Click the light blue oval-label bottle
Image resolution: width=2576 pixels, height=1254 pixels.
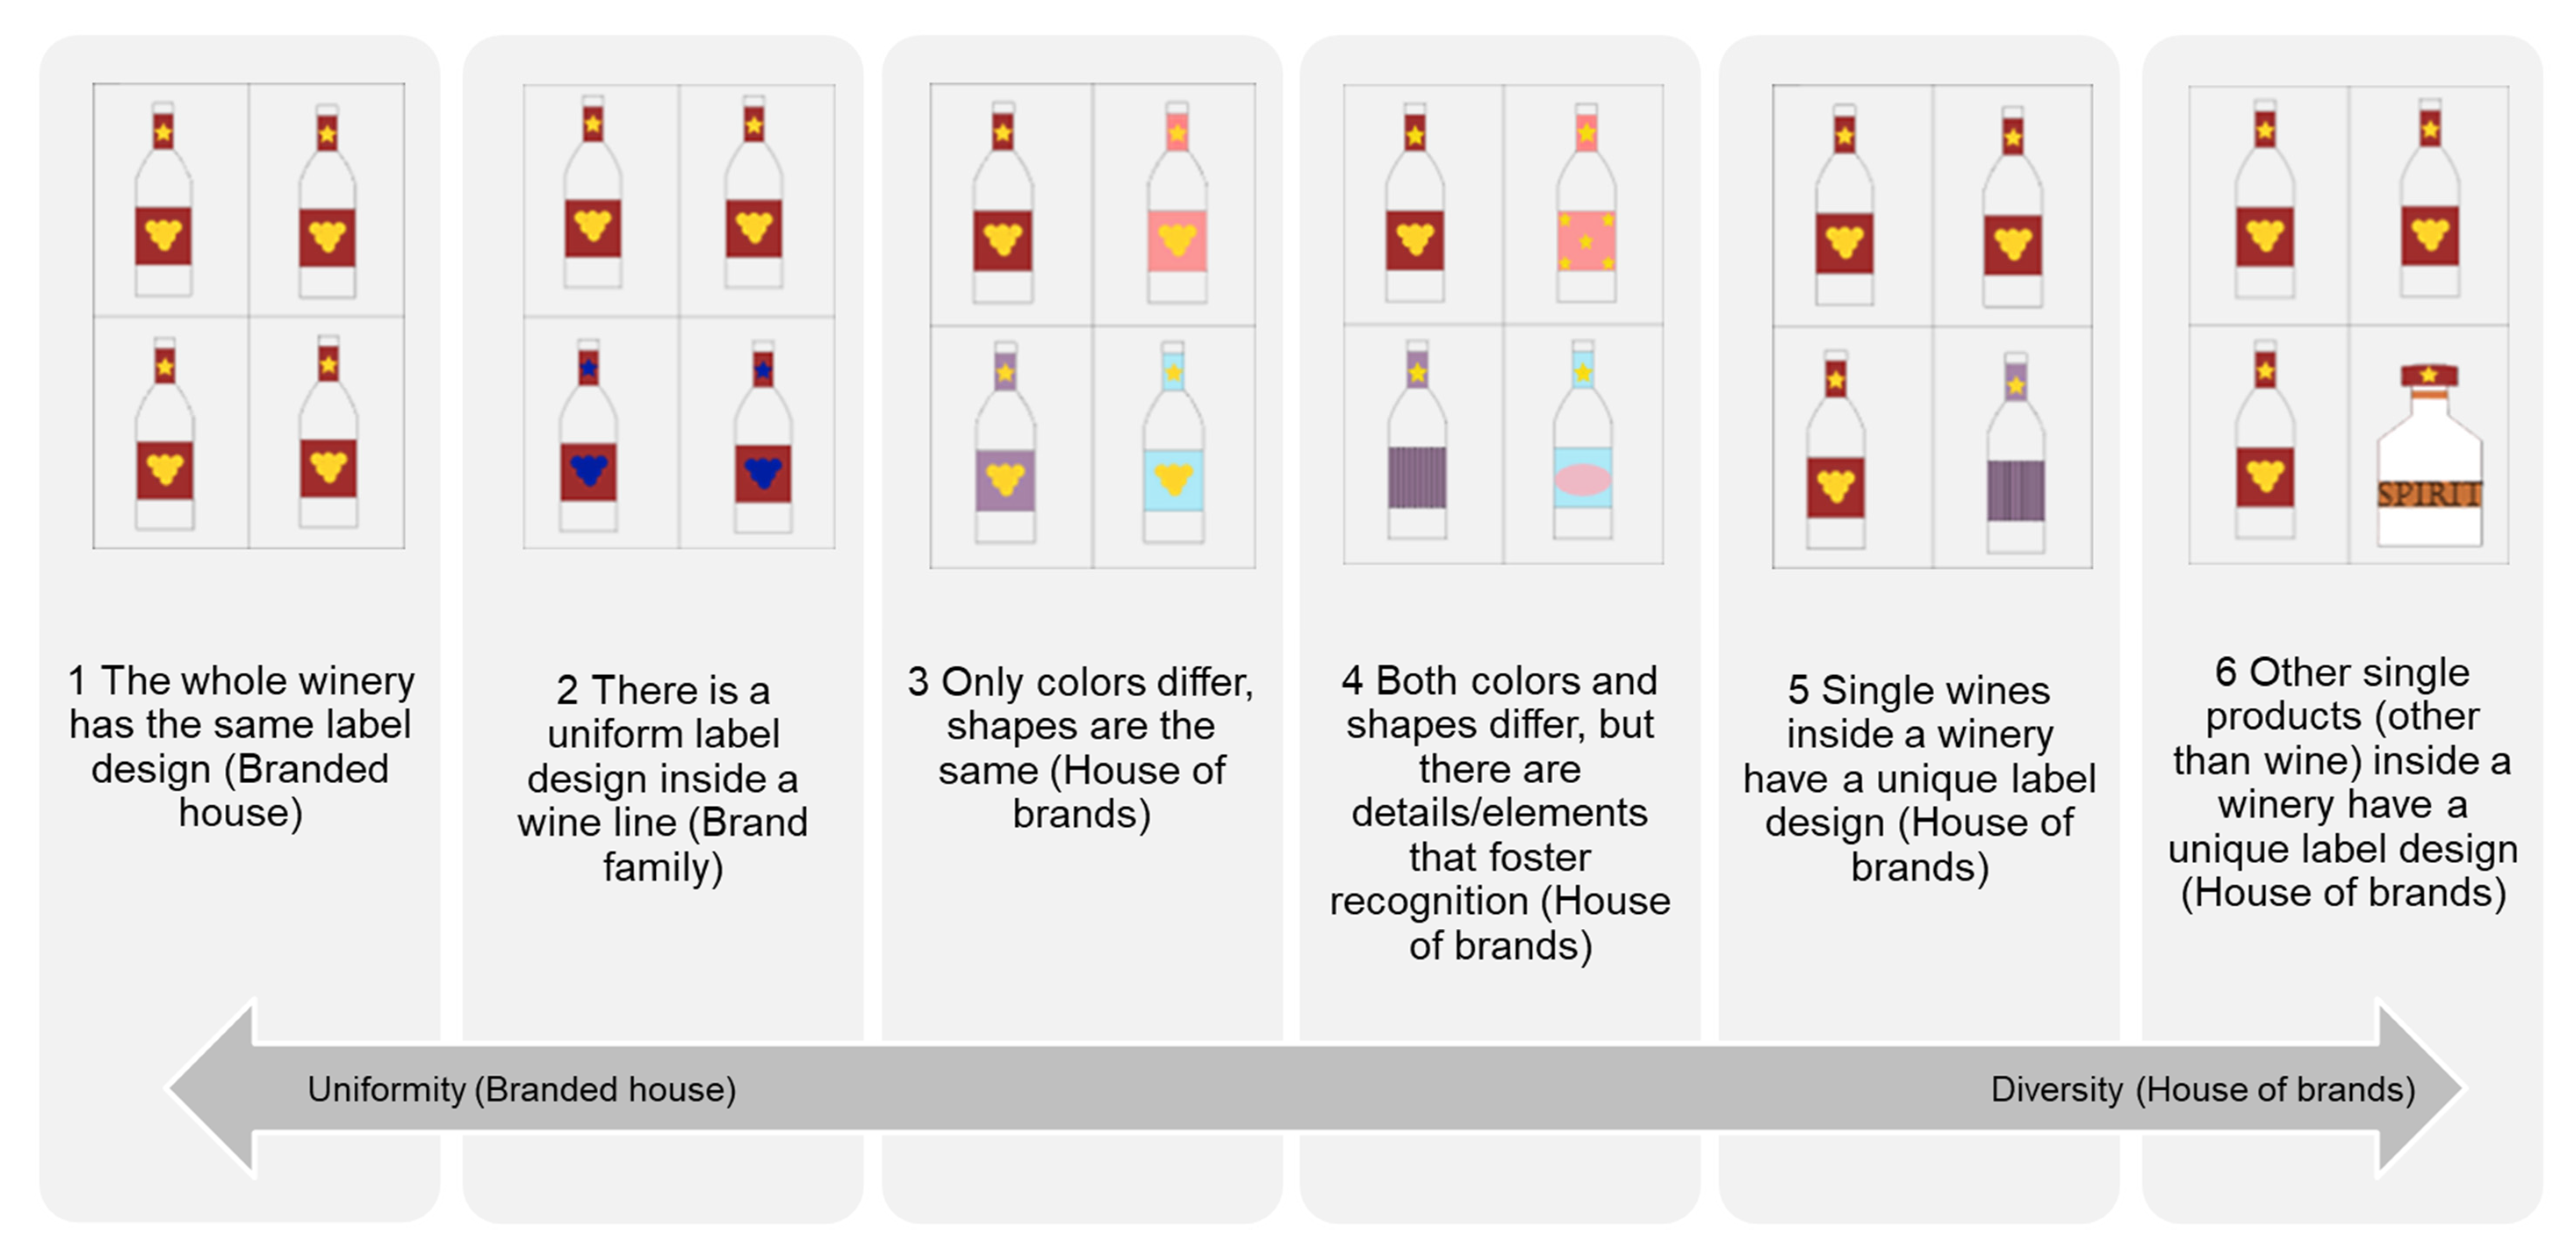[x=1582, y=445]
